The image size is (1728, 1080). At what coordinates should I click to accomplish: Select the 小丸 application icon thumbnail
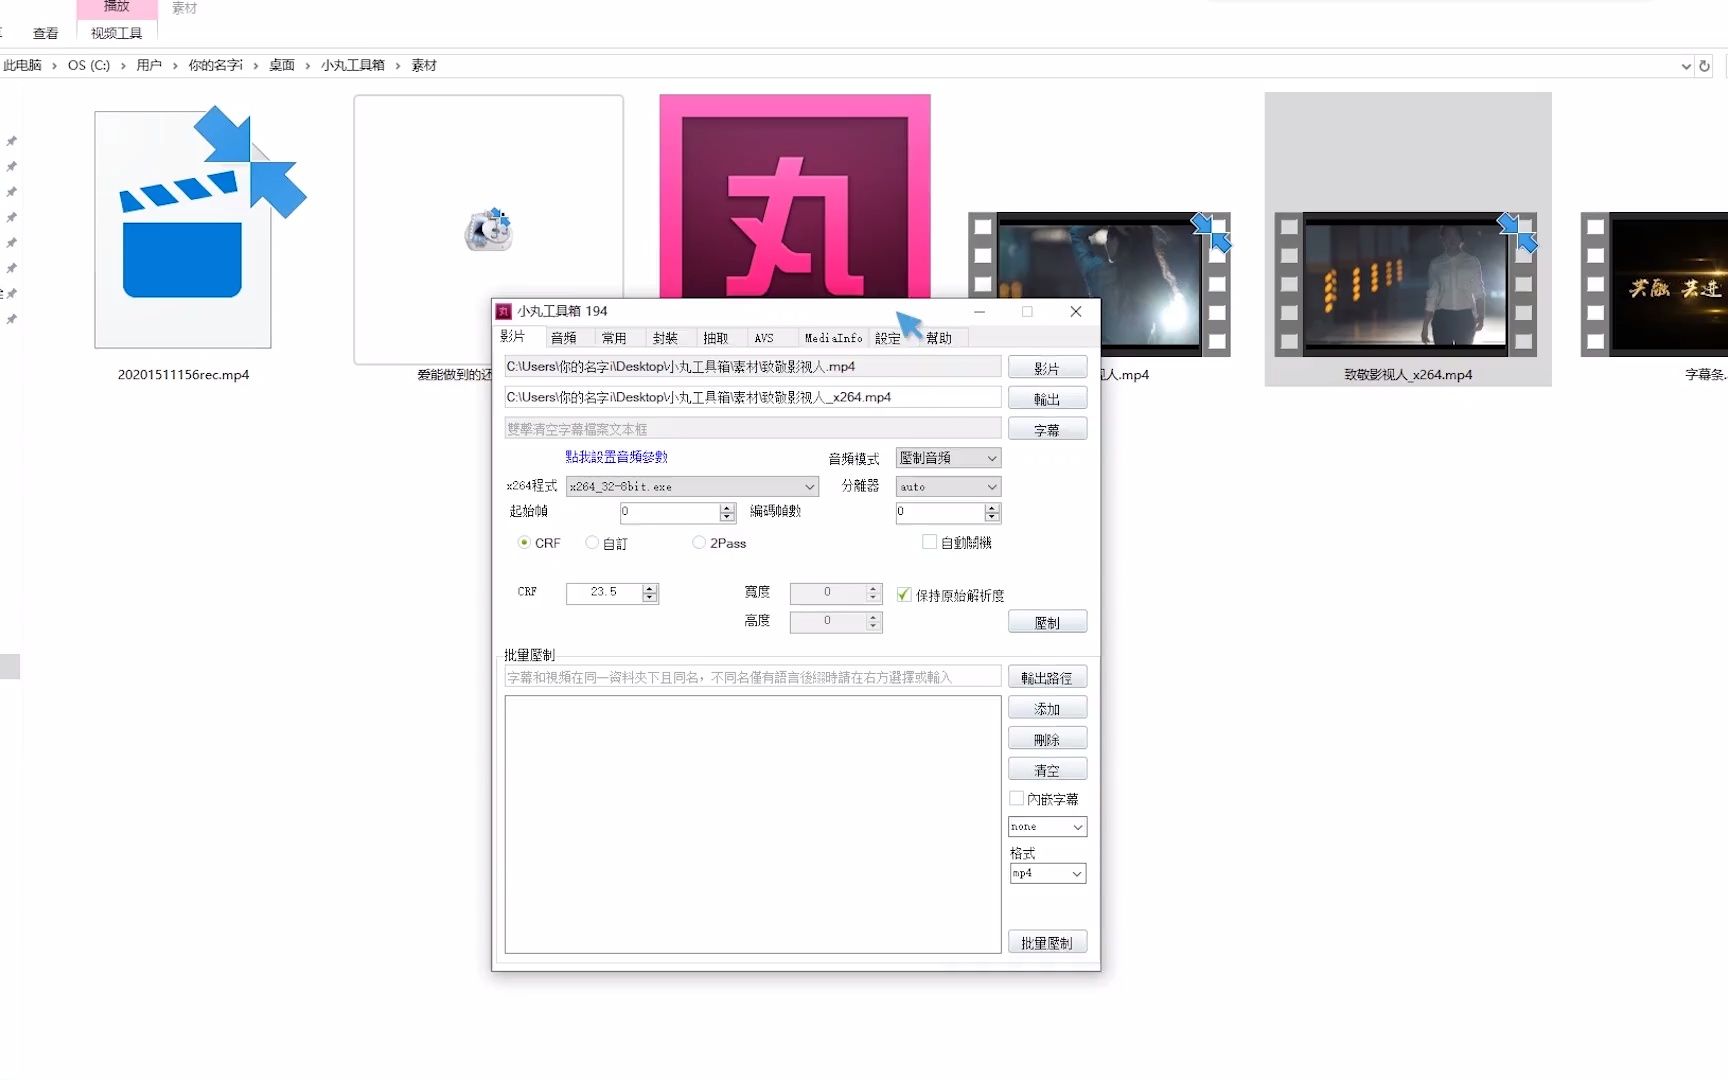coord(795,196)
